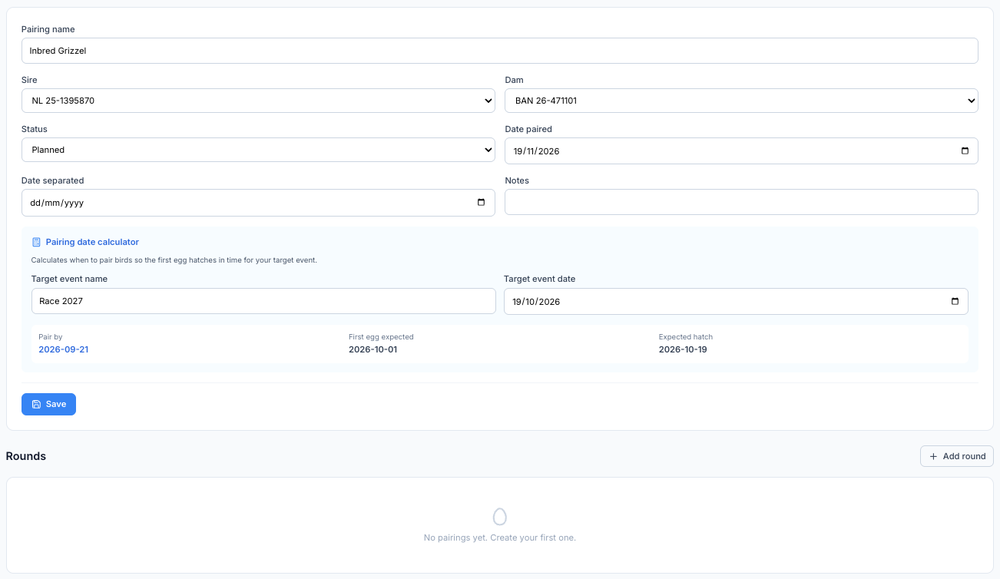This screenshot has height=579, width=1000.
Task: Edit the Target event name field Race 2027
Action: point(263,301)
